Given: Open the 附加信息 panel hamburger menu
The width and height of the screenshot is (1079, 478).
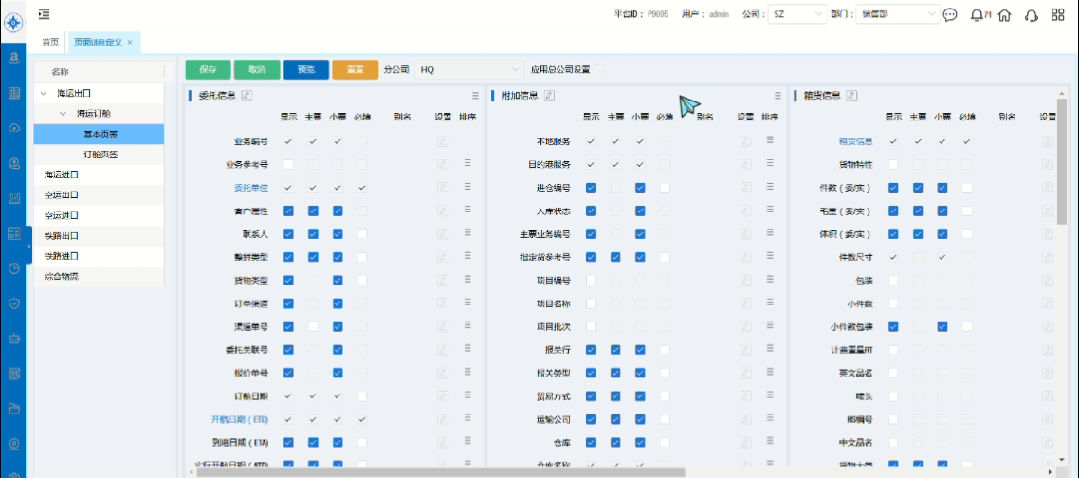Looking at the screenshot, I should [x=778, y=96].
